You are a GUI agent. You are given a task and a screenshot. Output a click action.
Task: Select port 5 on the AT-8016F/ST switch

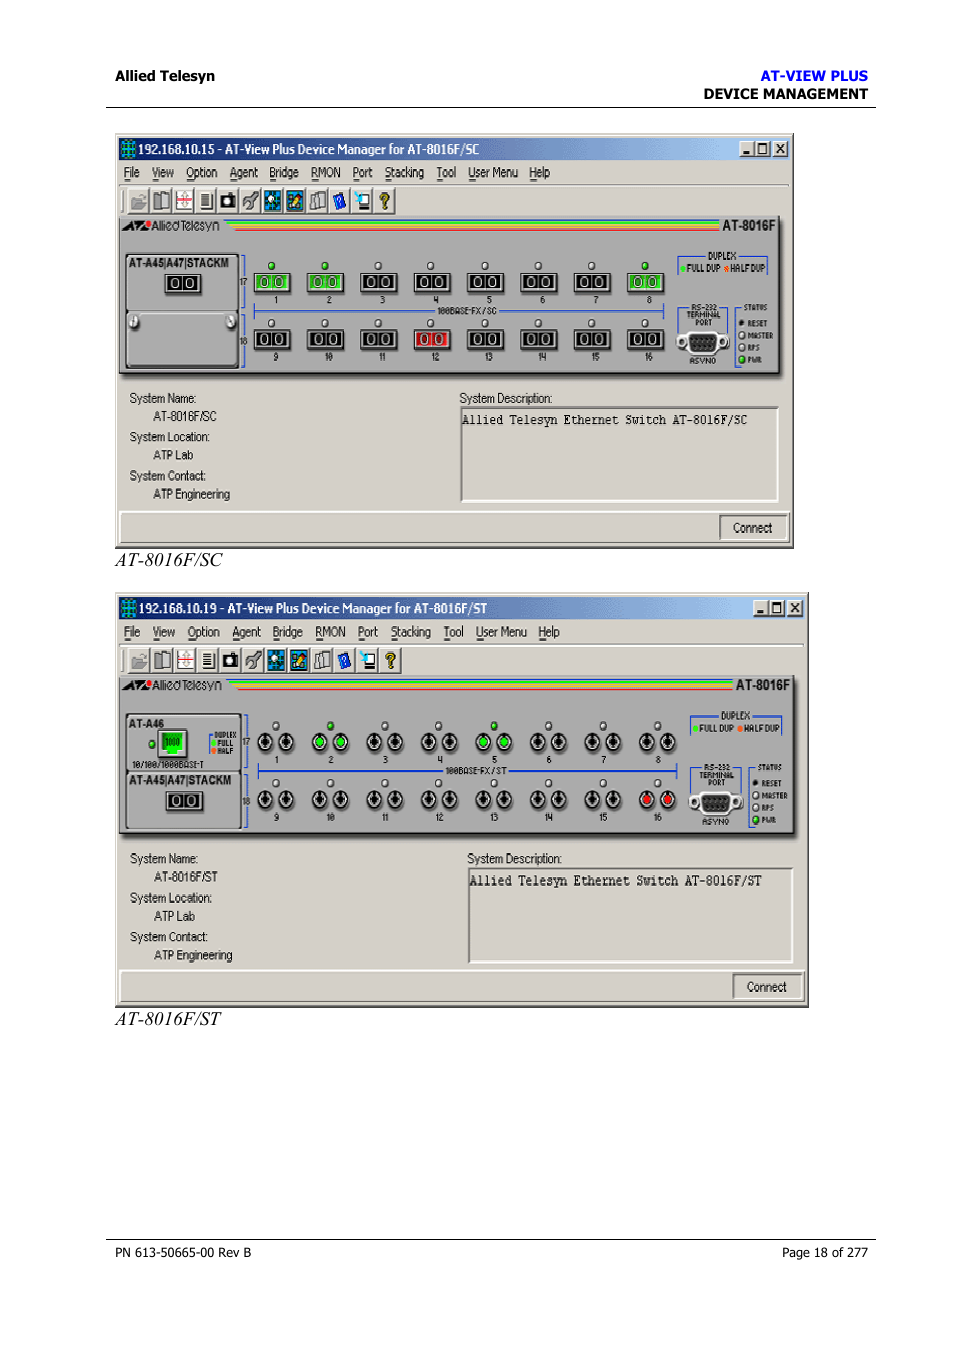(494, 742)
